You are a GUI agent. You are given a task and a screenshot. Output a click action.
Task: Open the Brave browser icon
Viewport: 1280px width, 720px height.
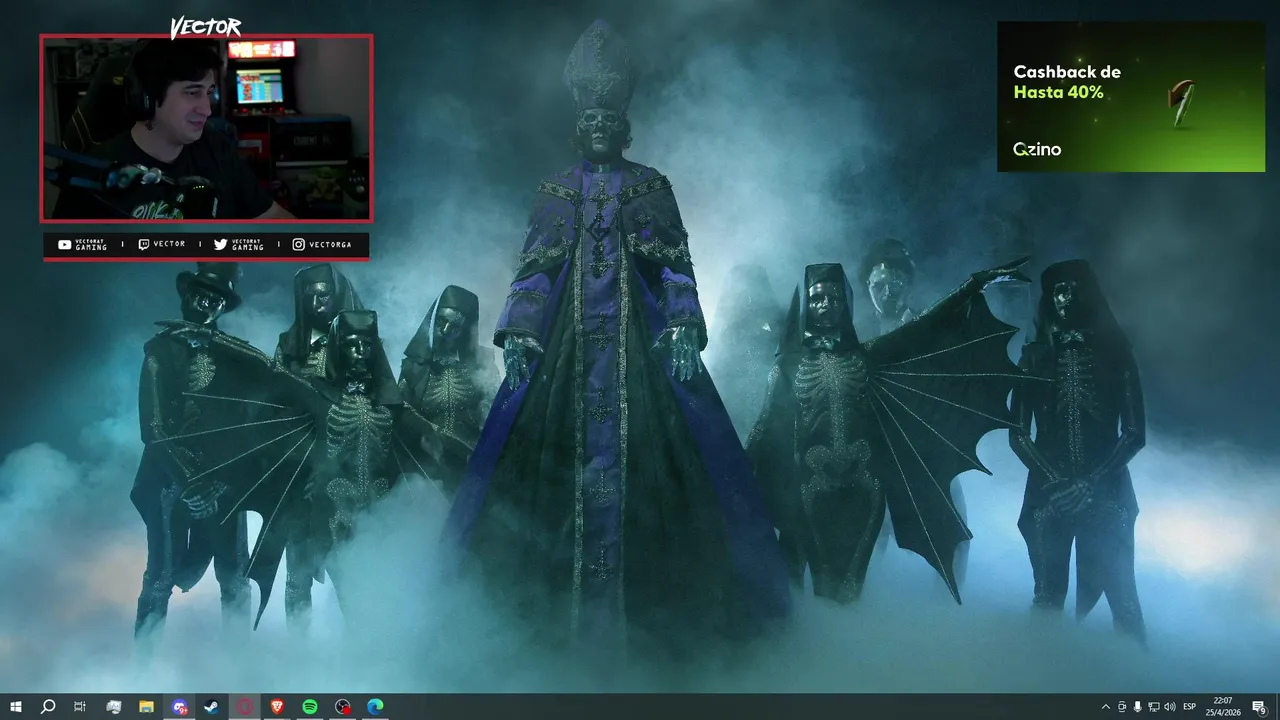pyautogui.click(x=277, y=707)
